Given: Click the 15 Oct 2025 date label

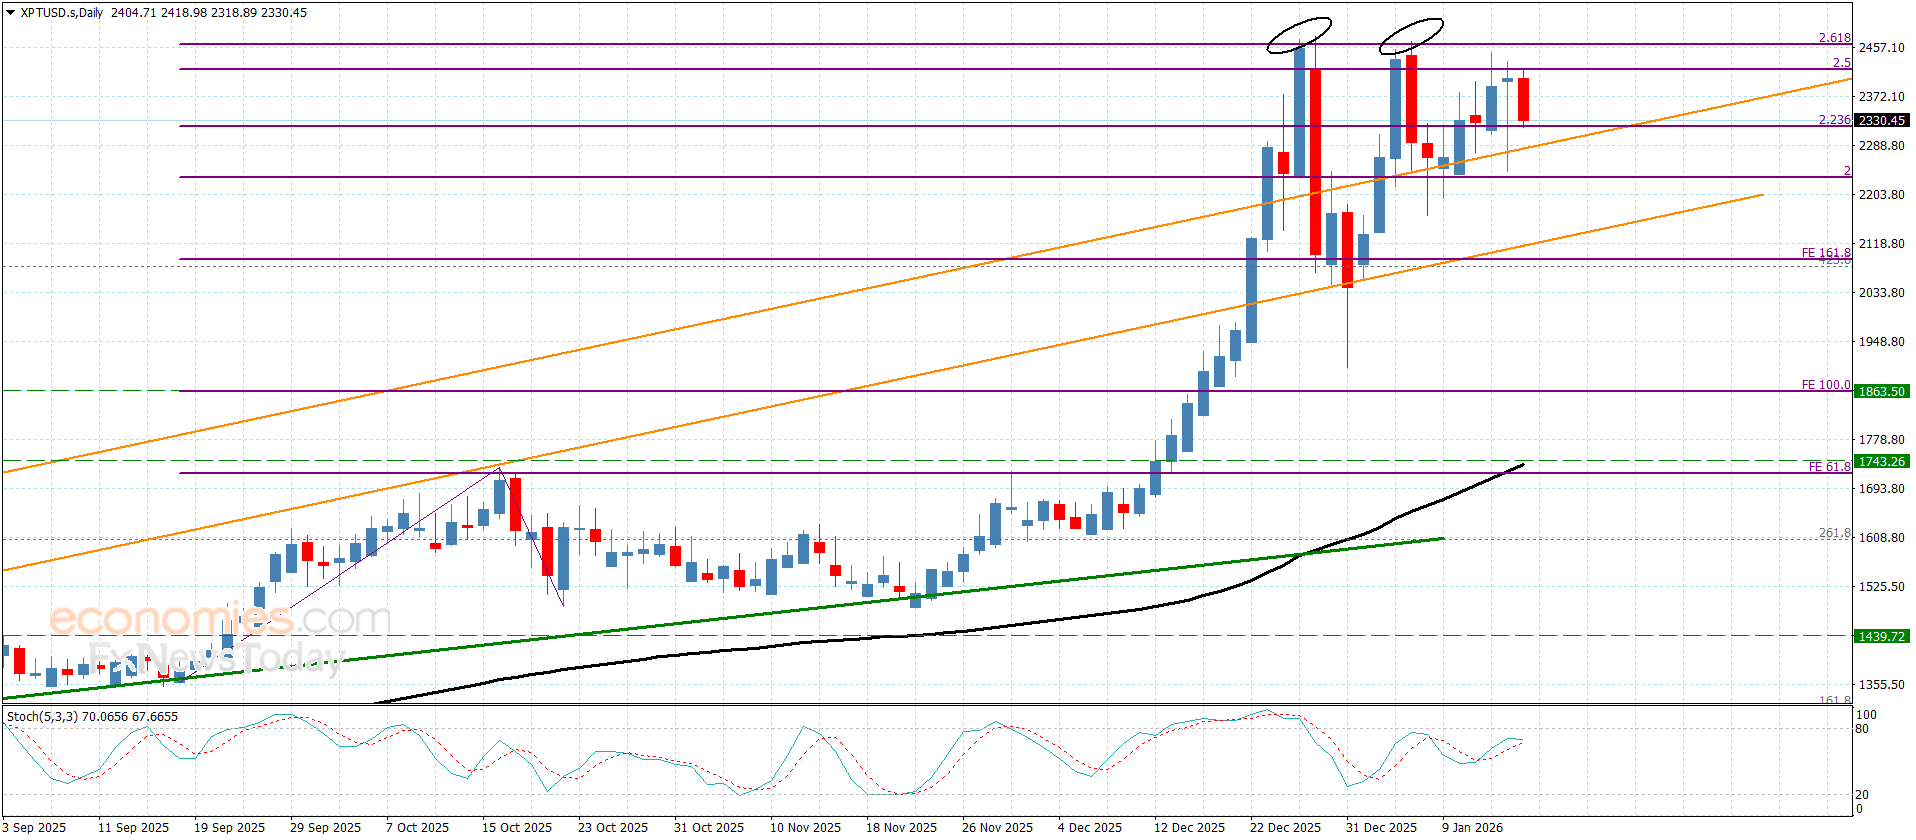Looking at the screenshot, I should [517, 827].
